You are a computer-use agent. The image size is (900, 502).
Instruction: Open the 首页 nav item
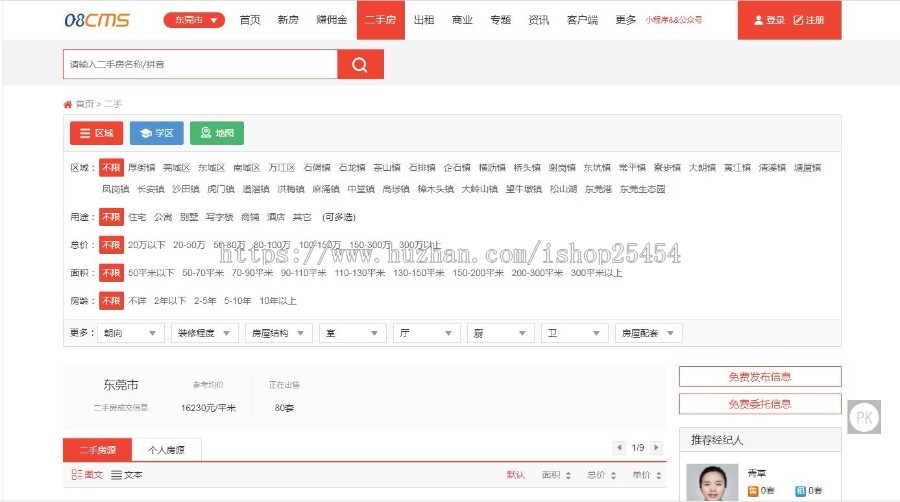[250, 20]
